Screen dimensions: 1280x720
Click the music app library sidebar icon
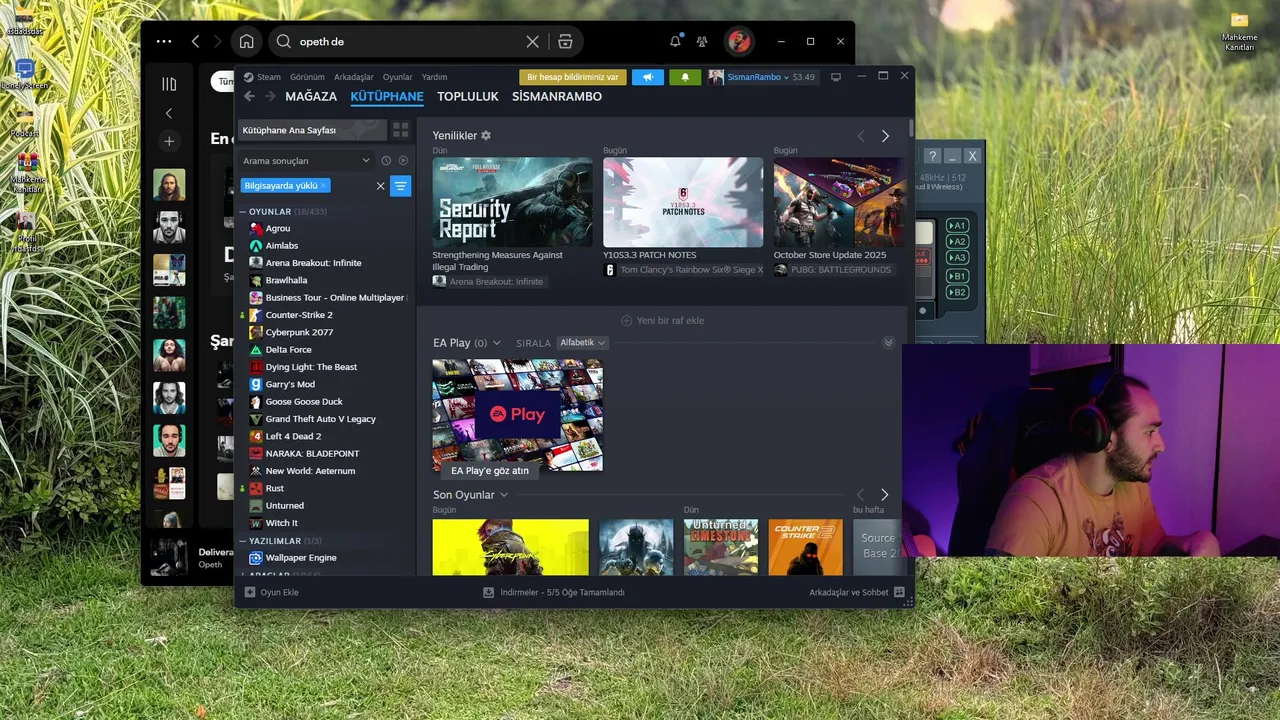tap(169, 84)
